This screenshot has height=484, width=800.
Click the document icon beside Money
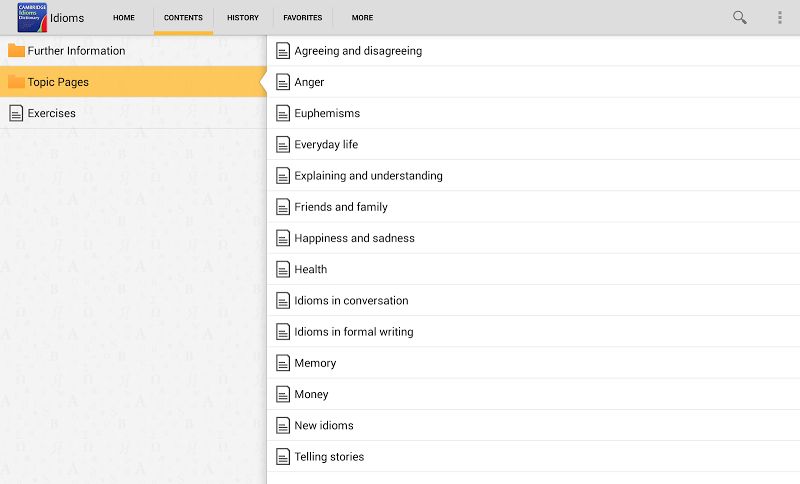pyautogui.click(x=283, y=394)
